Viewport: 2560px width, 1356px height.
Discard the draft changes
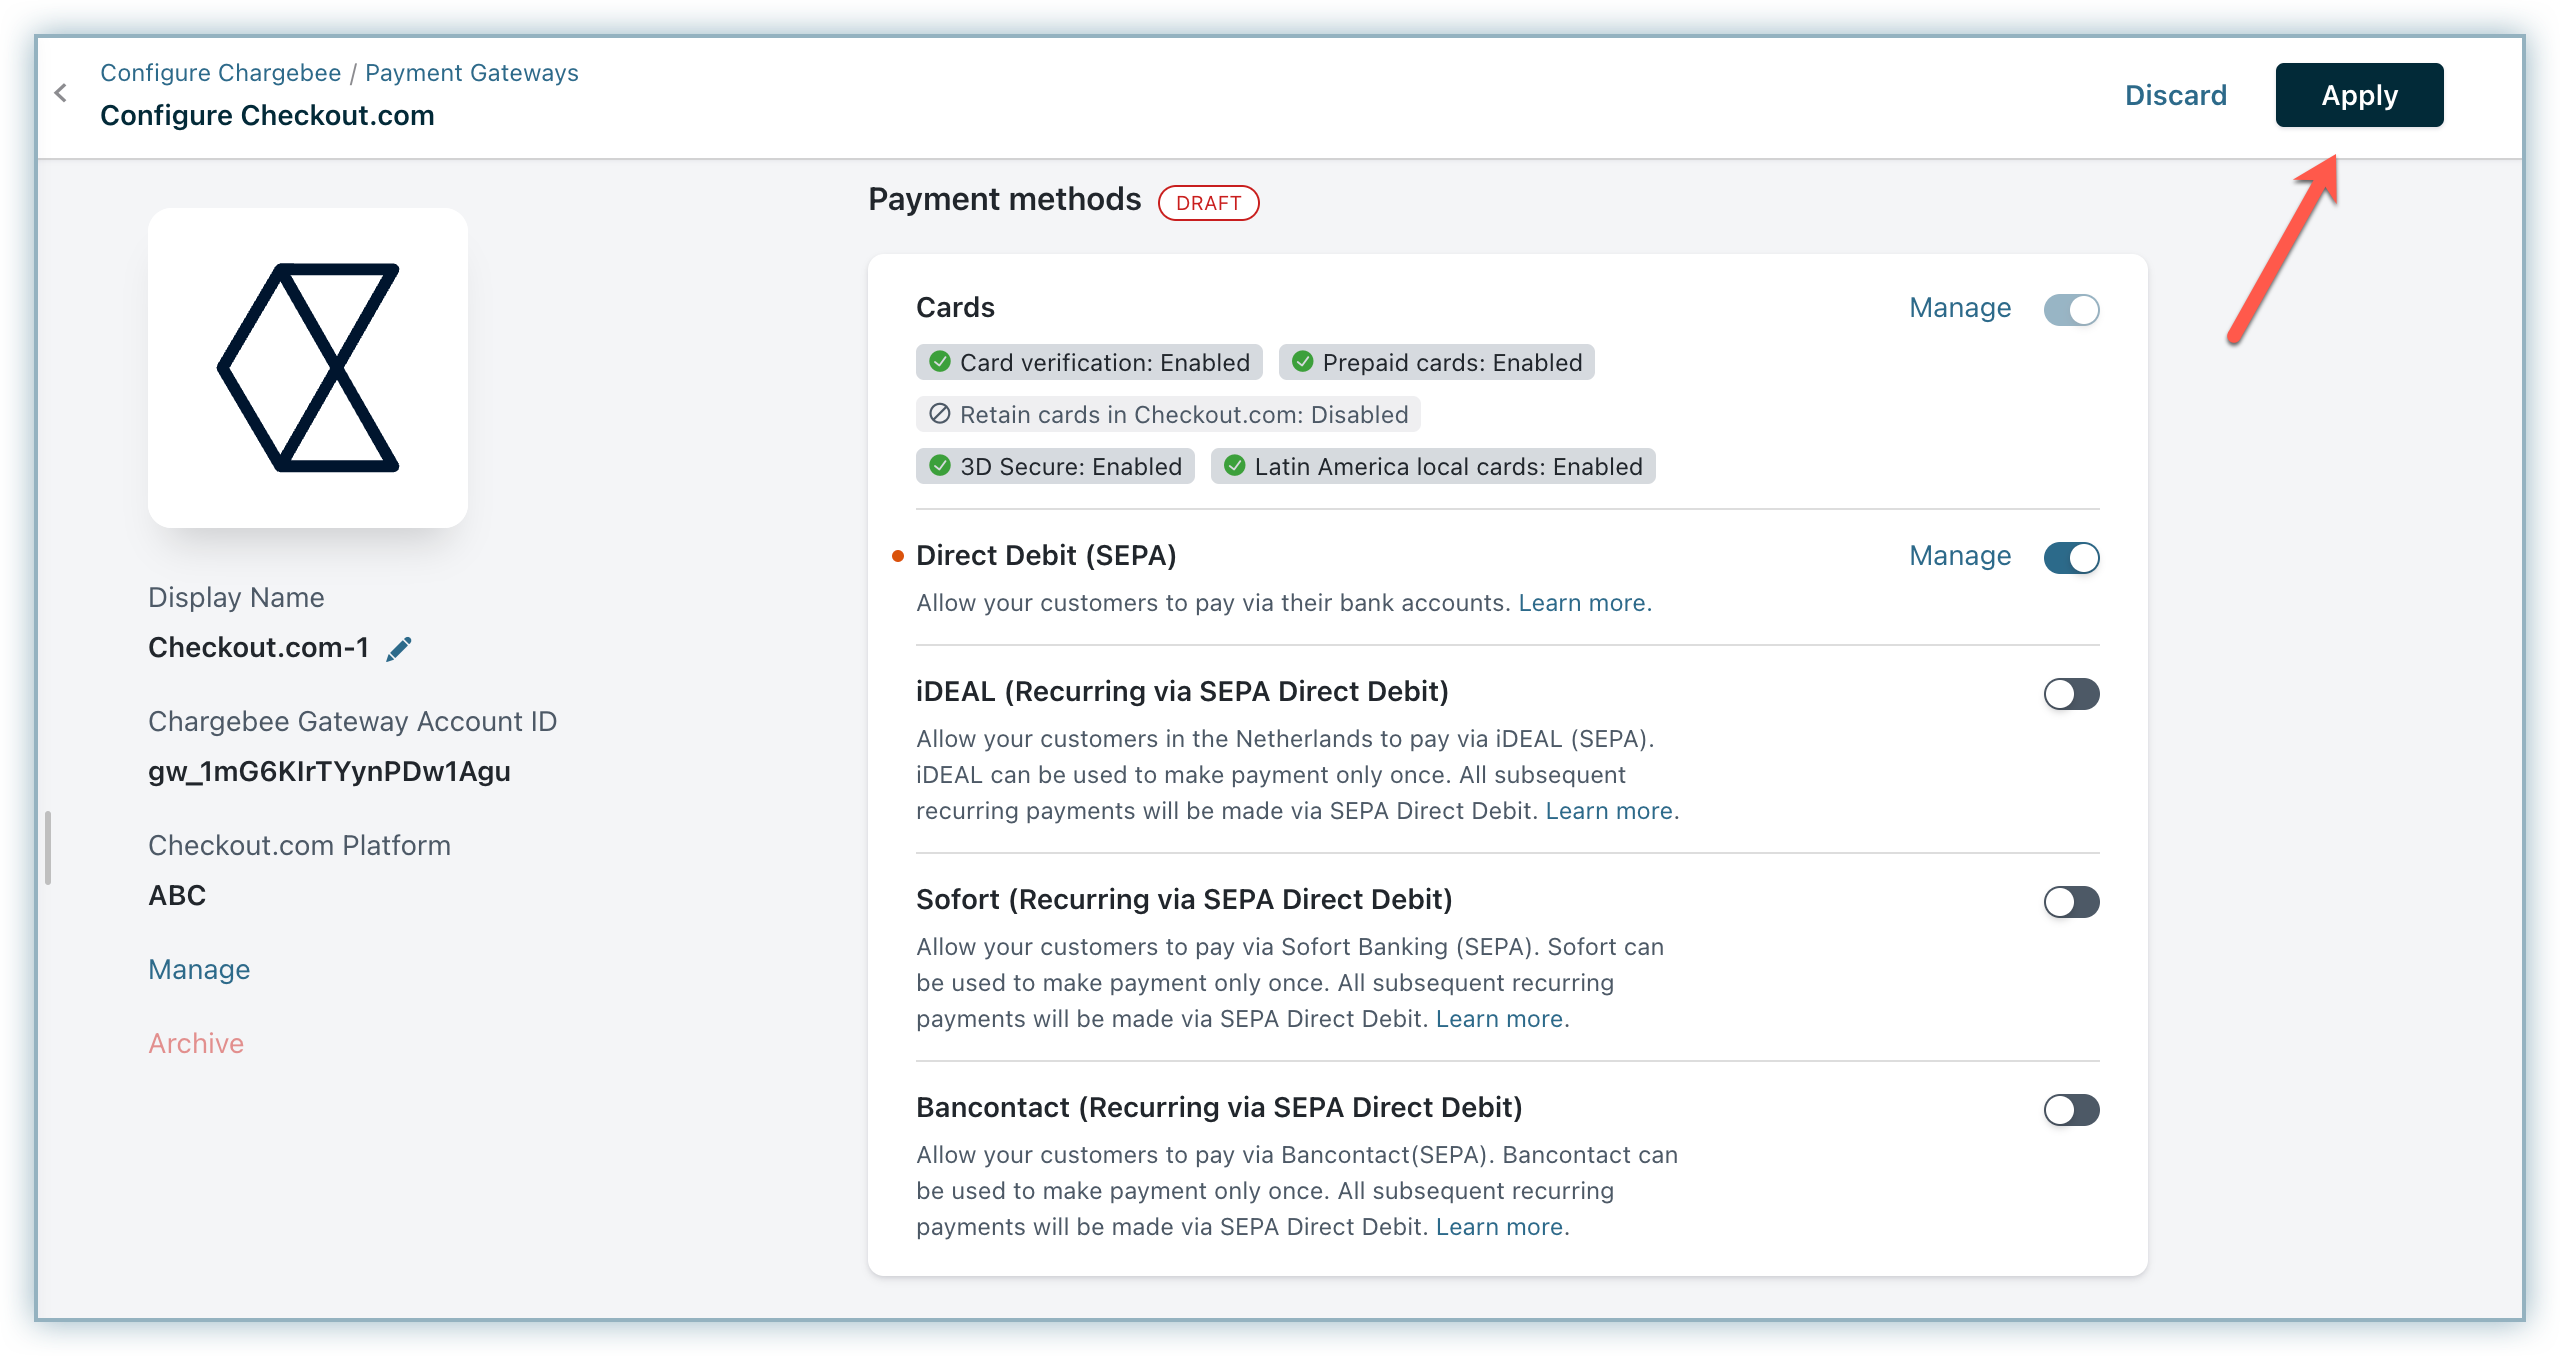click(x=2176, y=95)
